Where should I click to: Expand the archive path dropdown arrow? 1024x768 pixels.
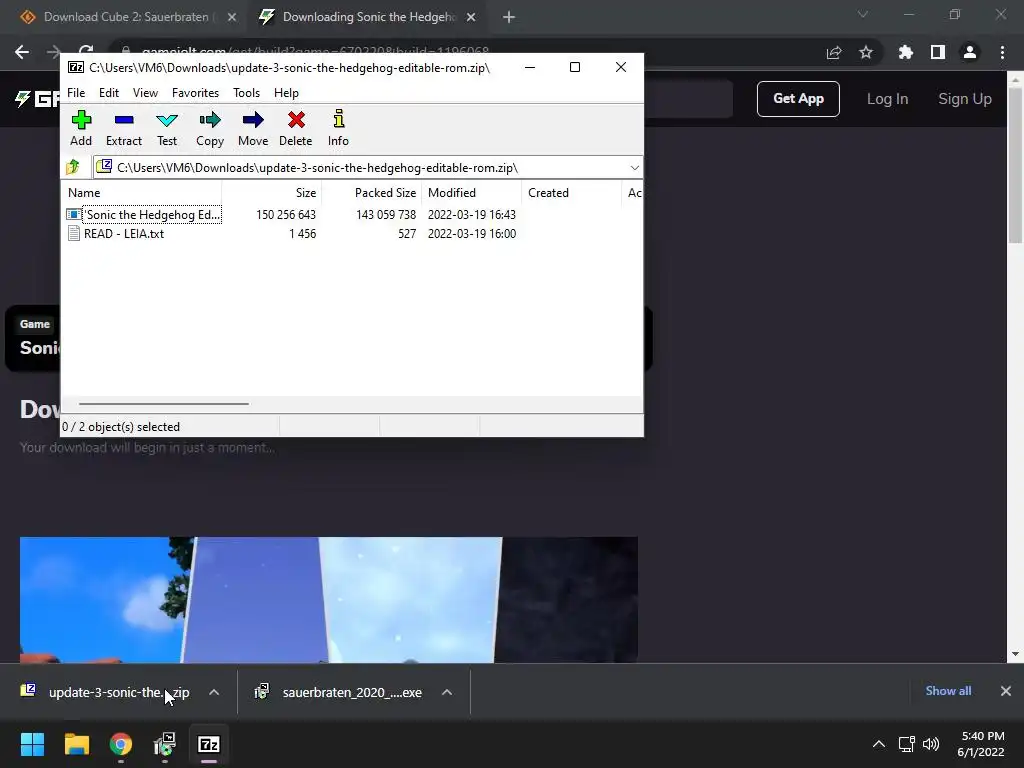[x=634, y=168]
